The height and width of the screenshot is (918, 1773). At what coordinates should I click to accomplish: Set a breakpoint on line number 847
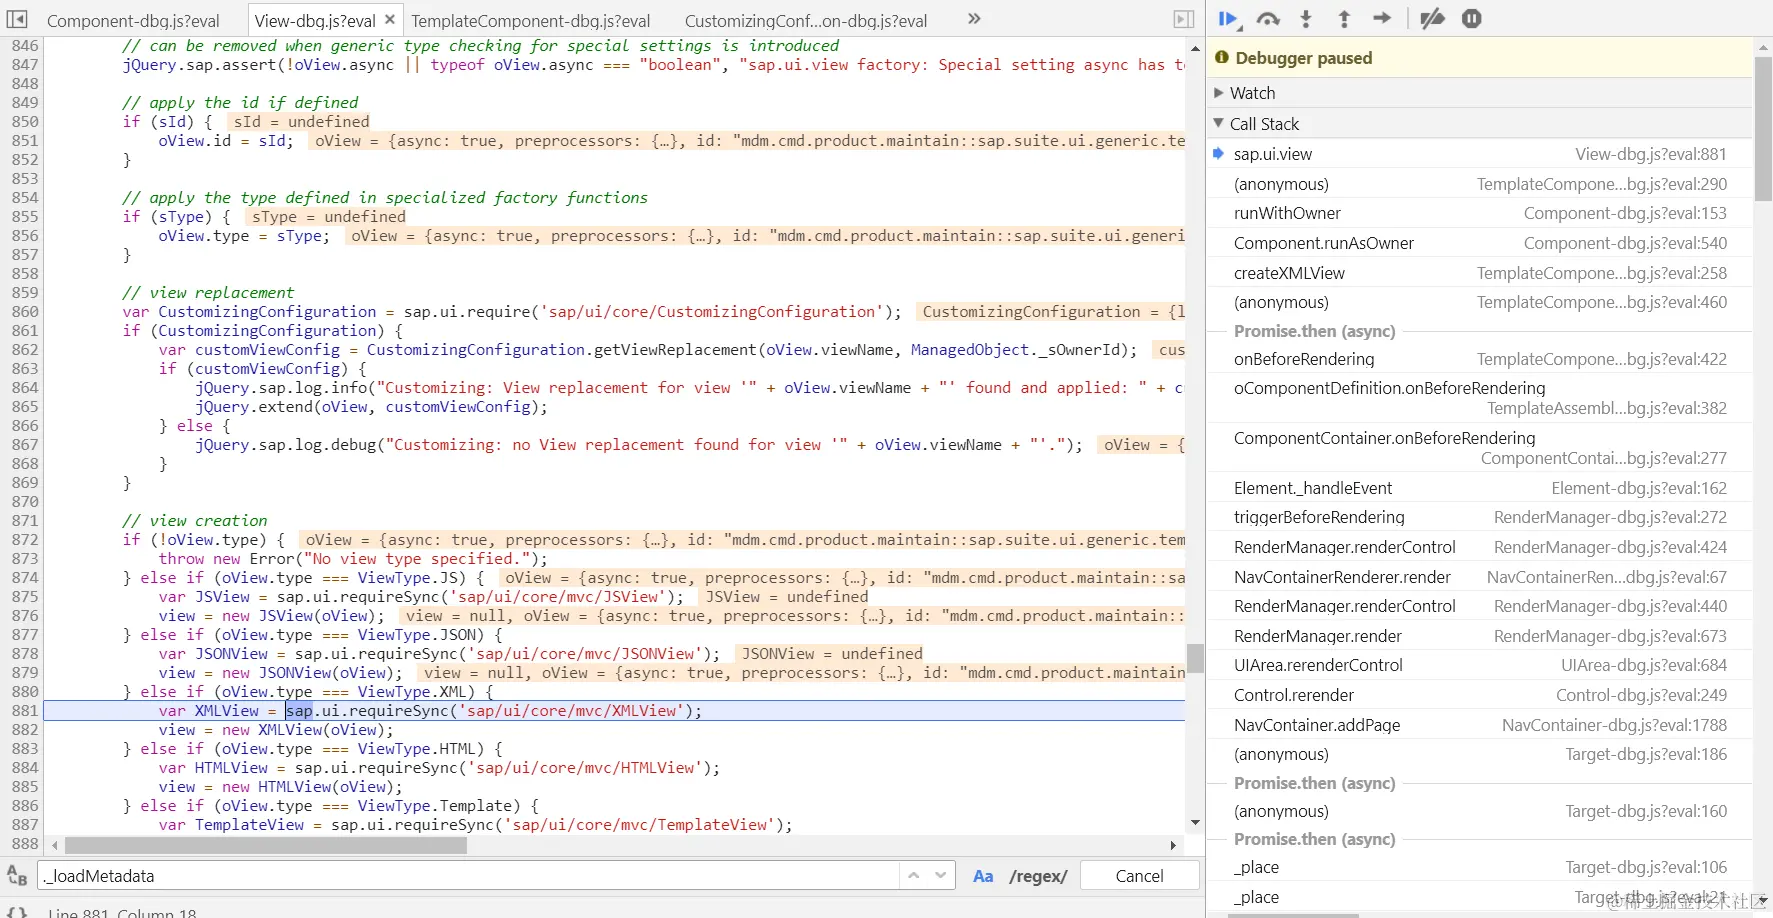(x=24, y=65)
